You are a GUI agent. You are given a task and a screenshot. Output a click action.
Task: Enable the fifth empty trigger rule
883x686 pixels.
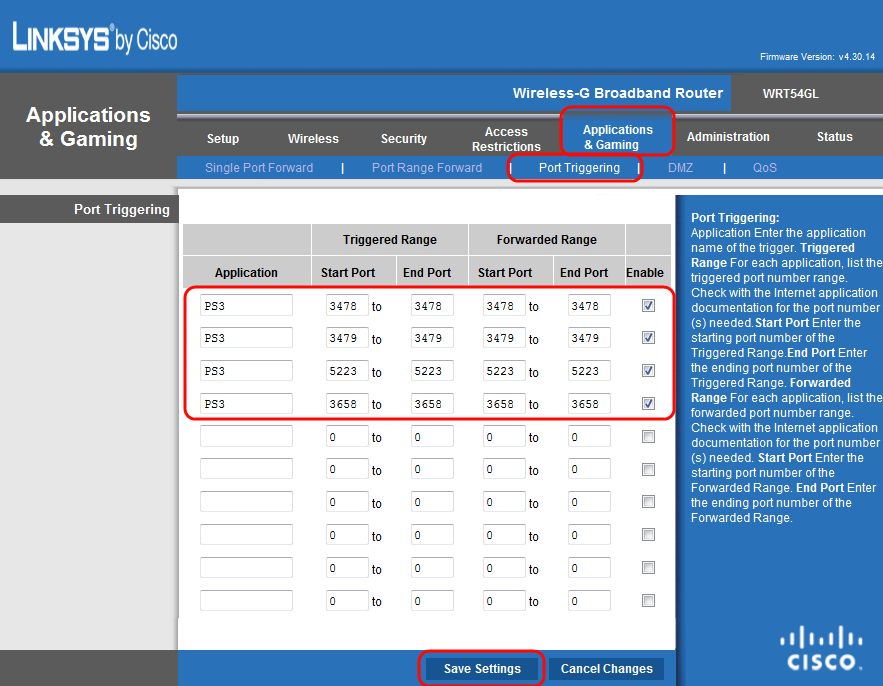click(x=648, y=436)
